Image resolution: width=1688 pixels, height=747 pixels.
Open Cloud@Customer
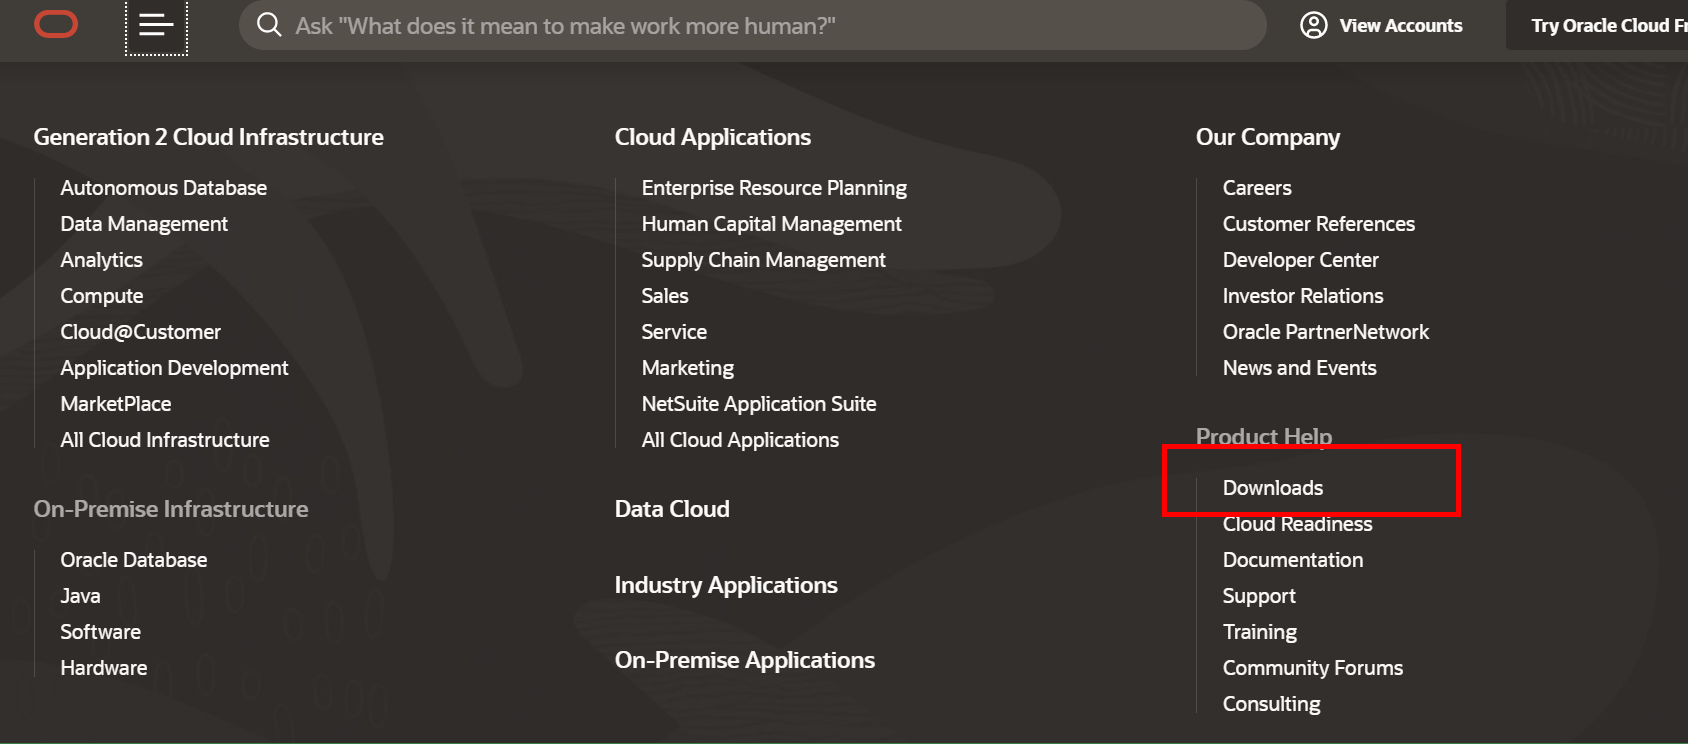coord(141,332)
